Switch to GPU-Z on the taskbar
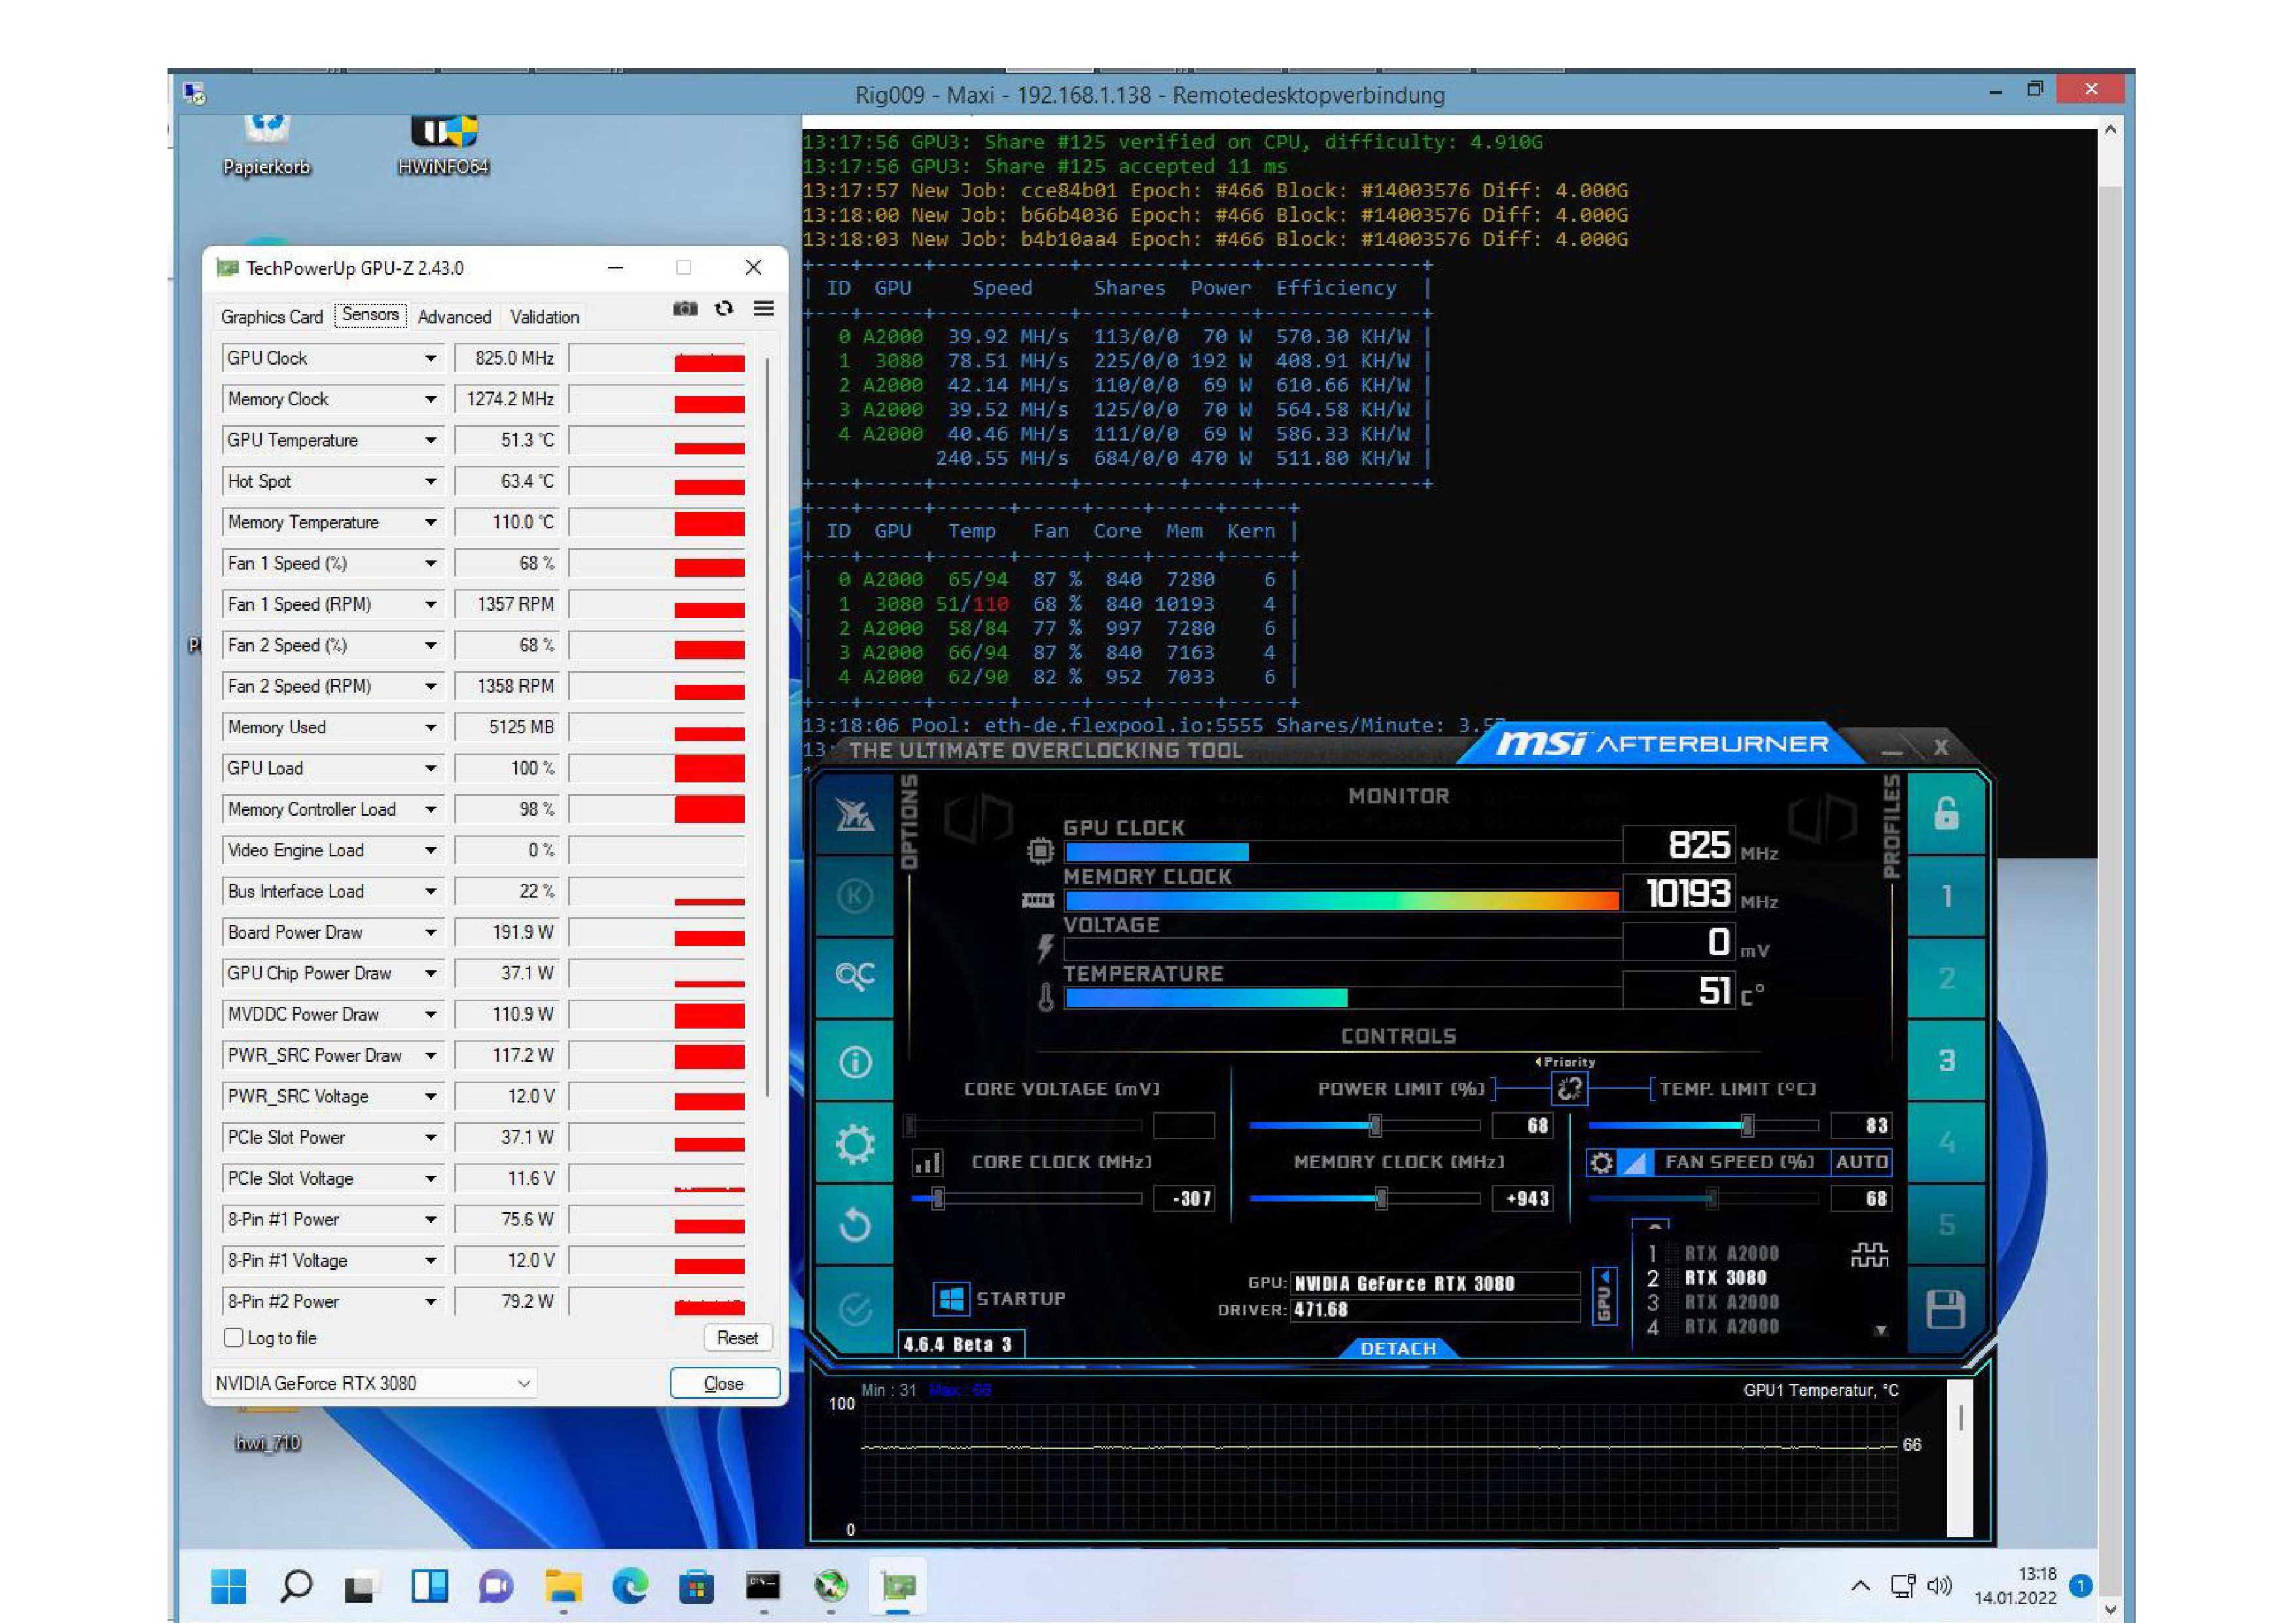 898,1586
